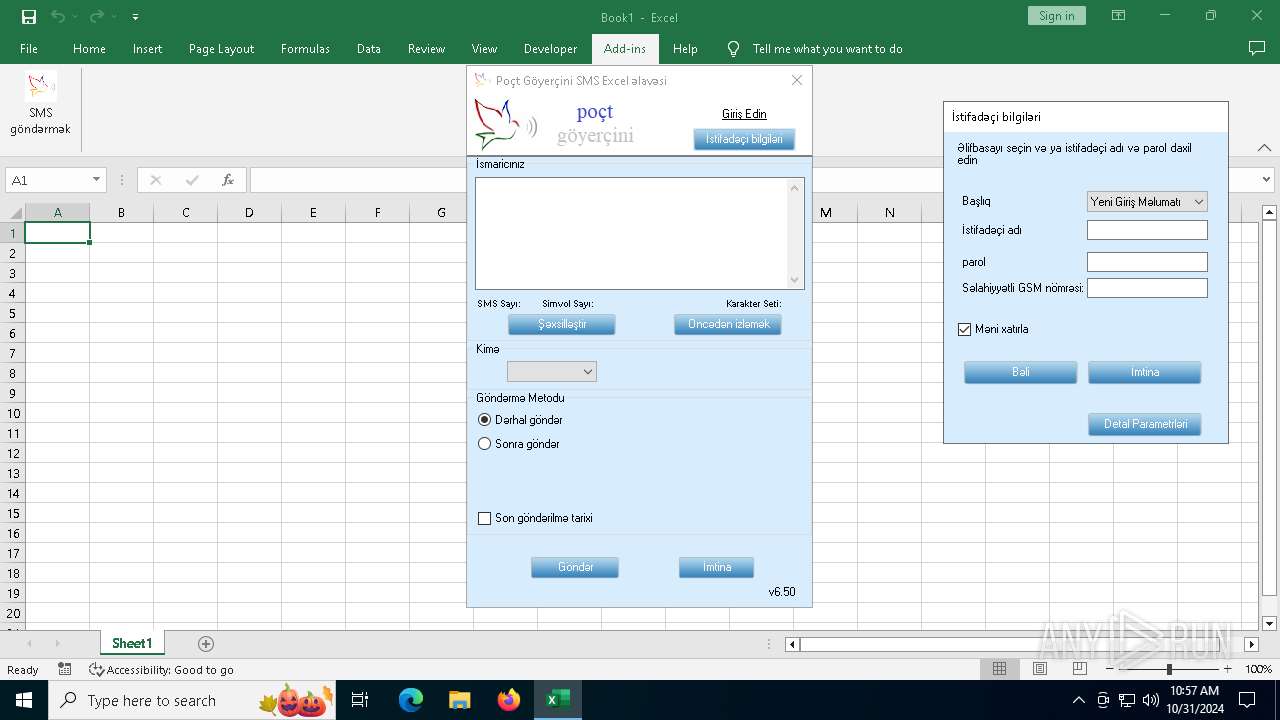Click the zoom slider handle
Viewport: 1280px width, 720px height.
[1169, 669]
